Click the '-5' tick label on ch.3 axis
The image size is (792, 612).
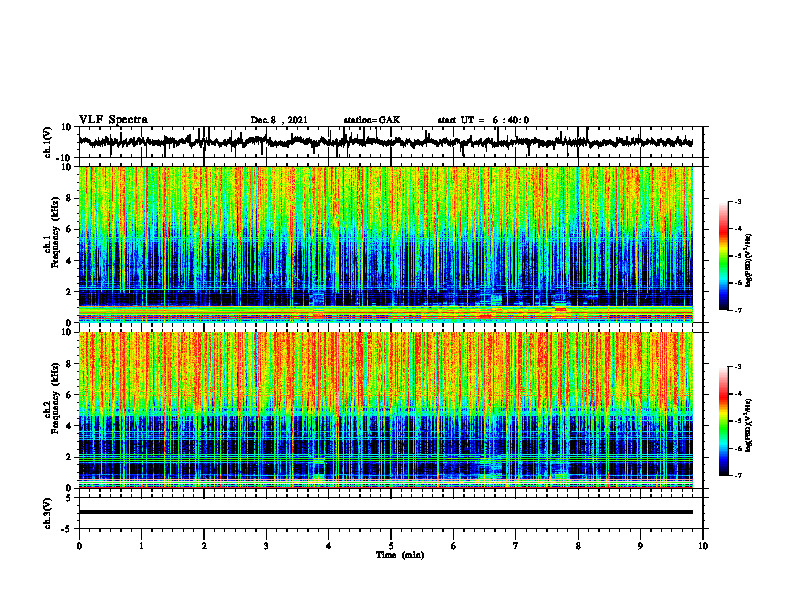click(x=68, y=528)
